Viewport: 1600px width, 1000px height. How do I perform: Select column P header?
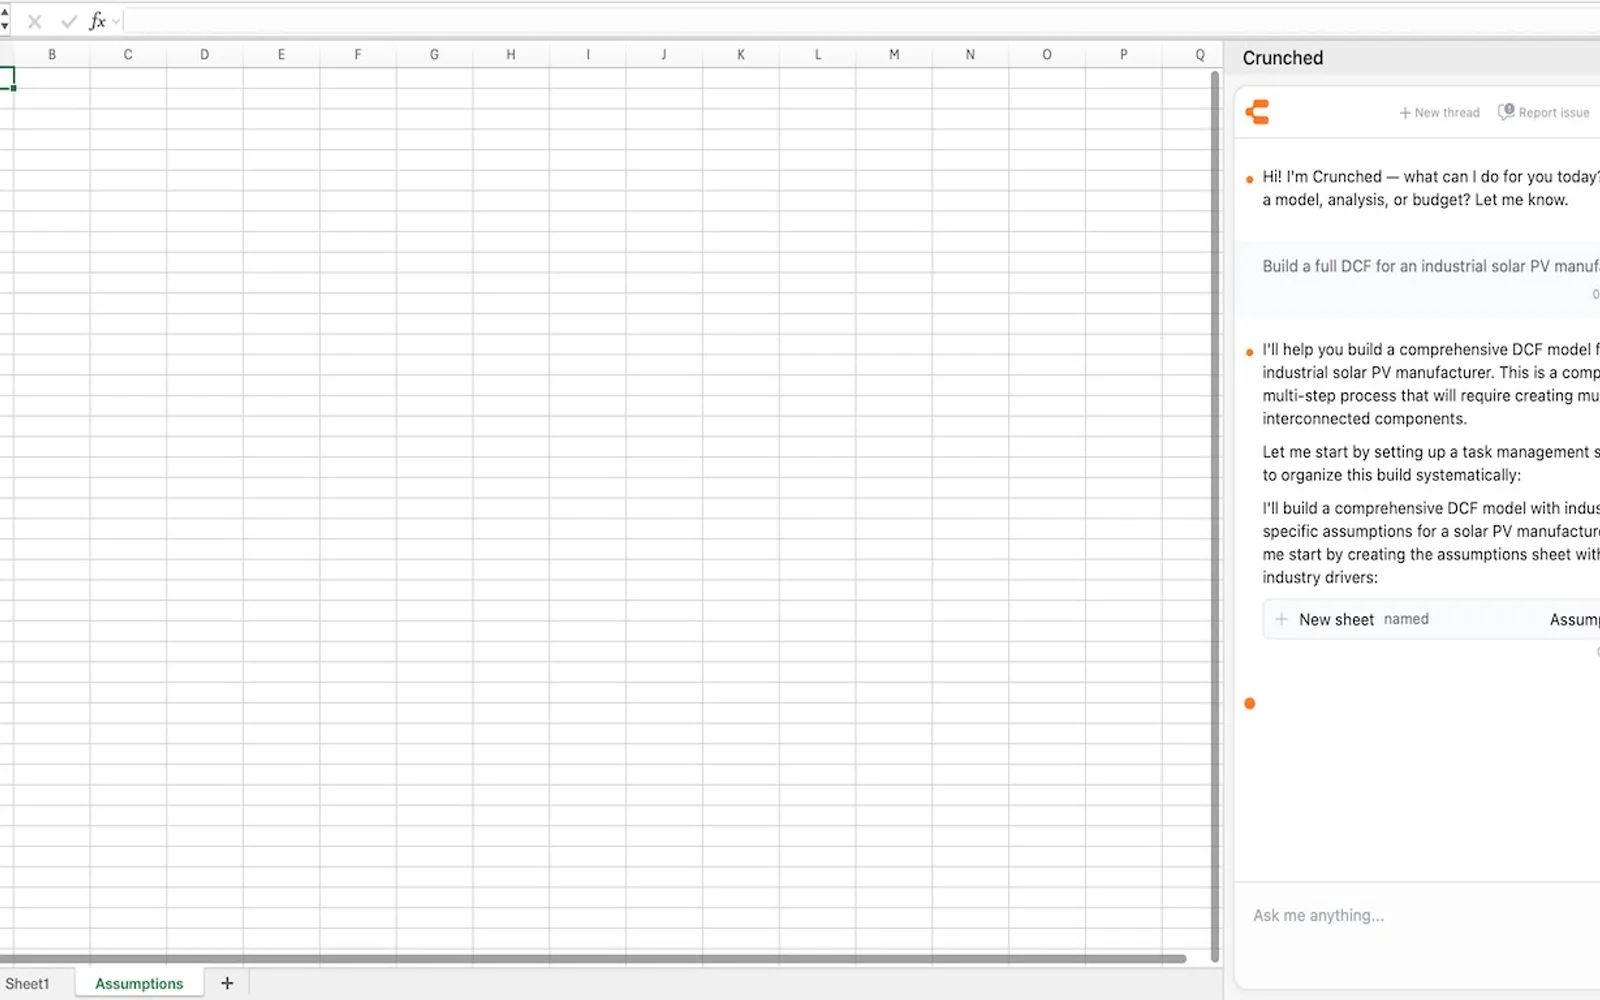click(1124, 55)
